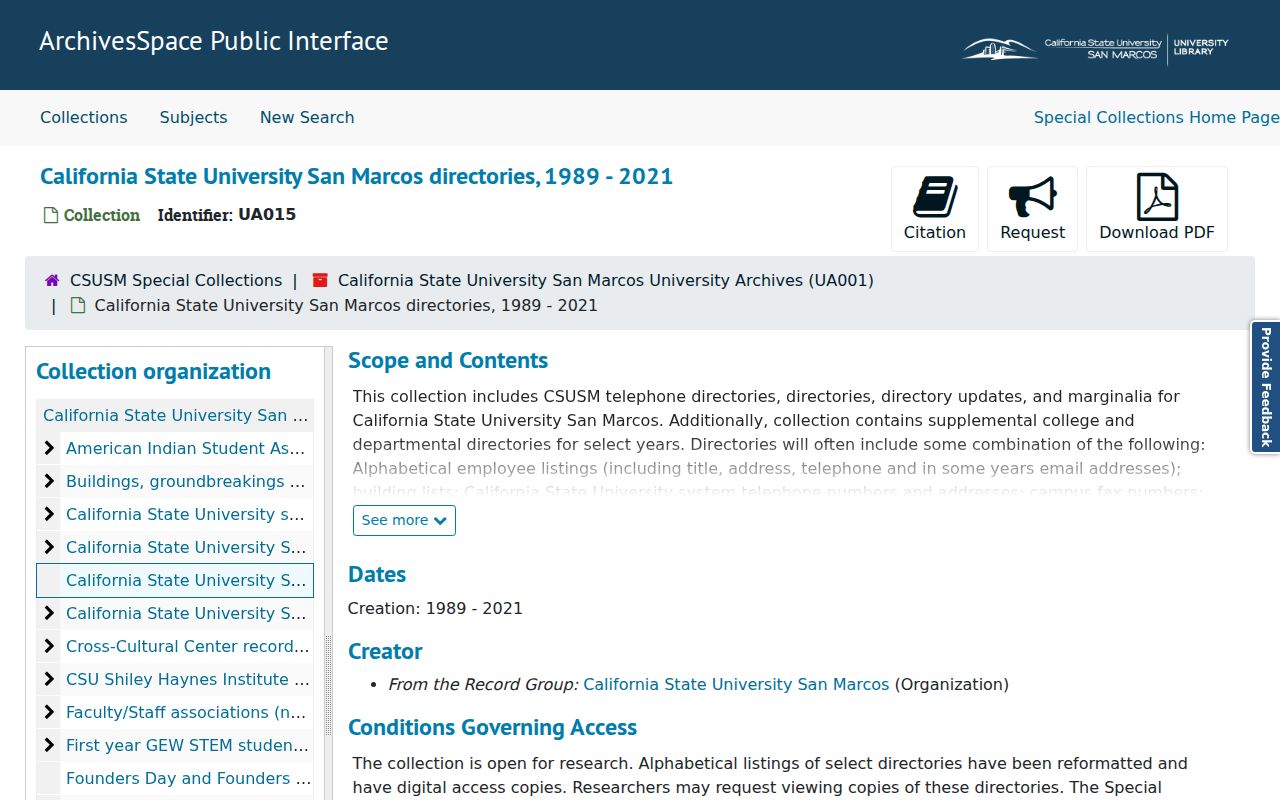Visit Special Collections Home Page

click(x=1156, y=118)
